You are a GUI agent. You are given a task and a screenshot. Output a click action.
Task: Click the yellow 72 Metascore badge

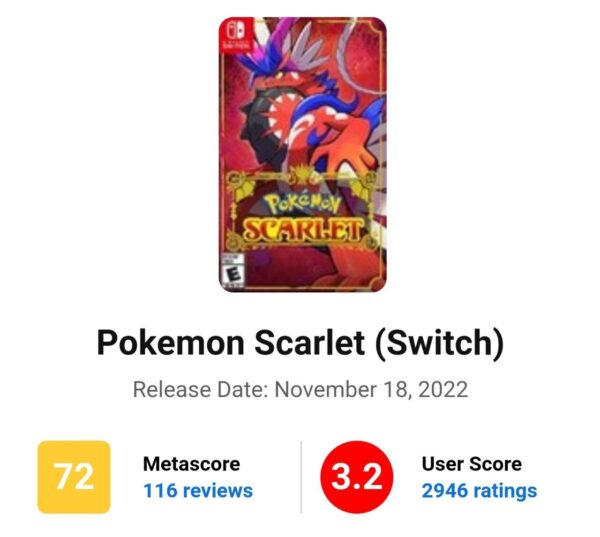pyautogui.click(x=74, y=477)
